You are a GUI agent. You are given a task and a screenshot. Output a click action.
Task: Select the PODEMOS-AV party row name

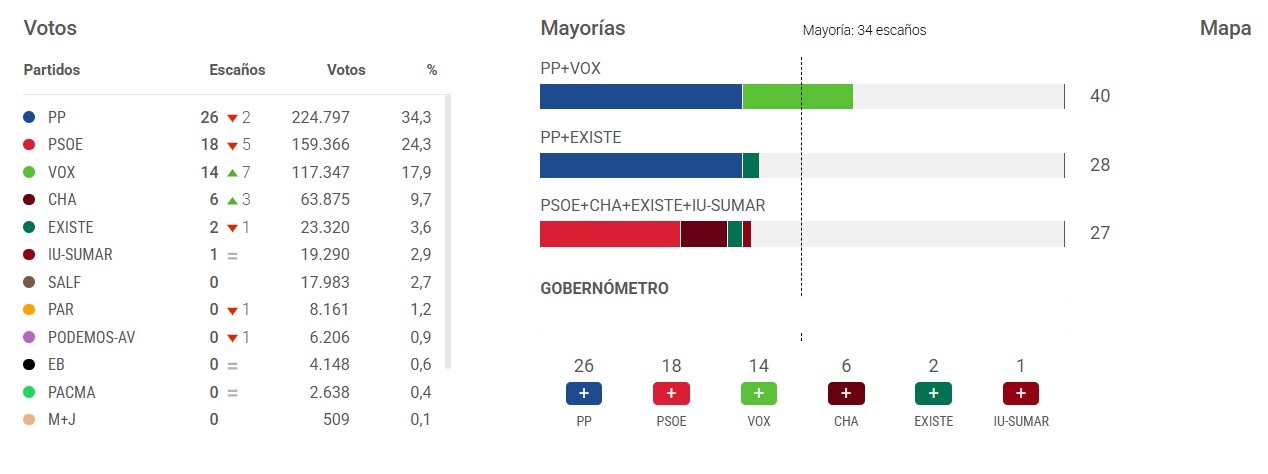[91, 337]
